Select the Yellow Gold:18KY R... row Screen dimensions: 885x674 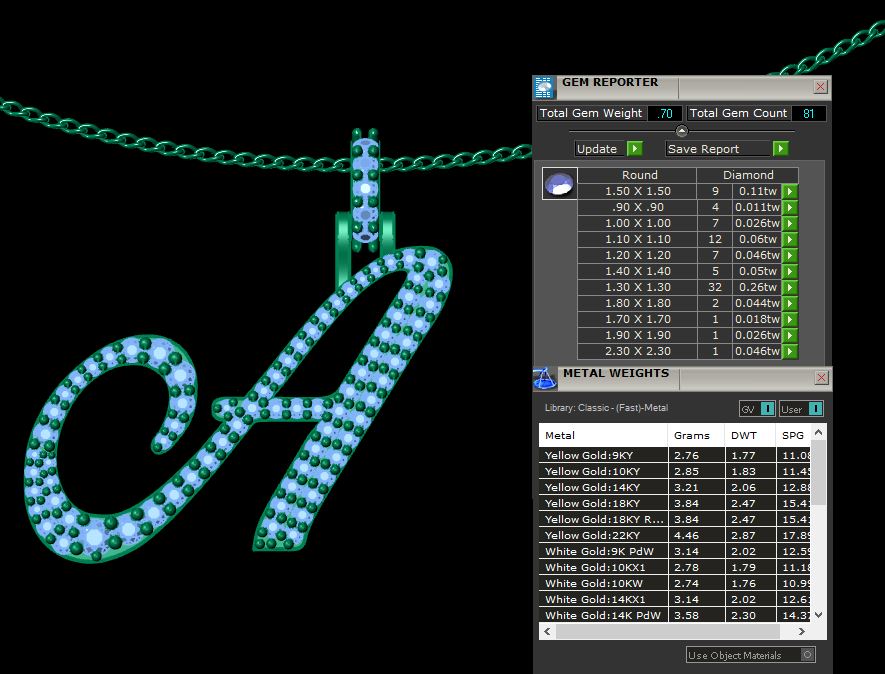pos(675,519)
